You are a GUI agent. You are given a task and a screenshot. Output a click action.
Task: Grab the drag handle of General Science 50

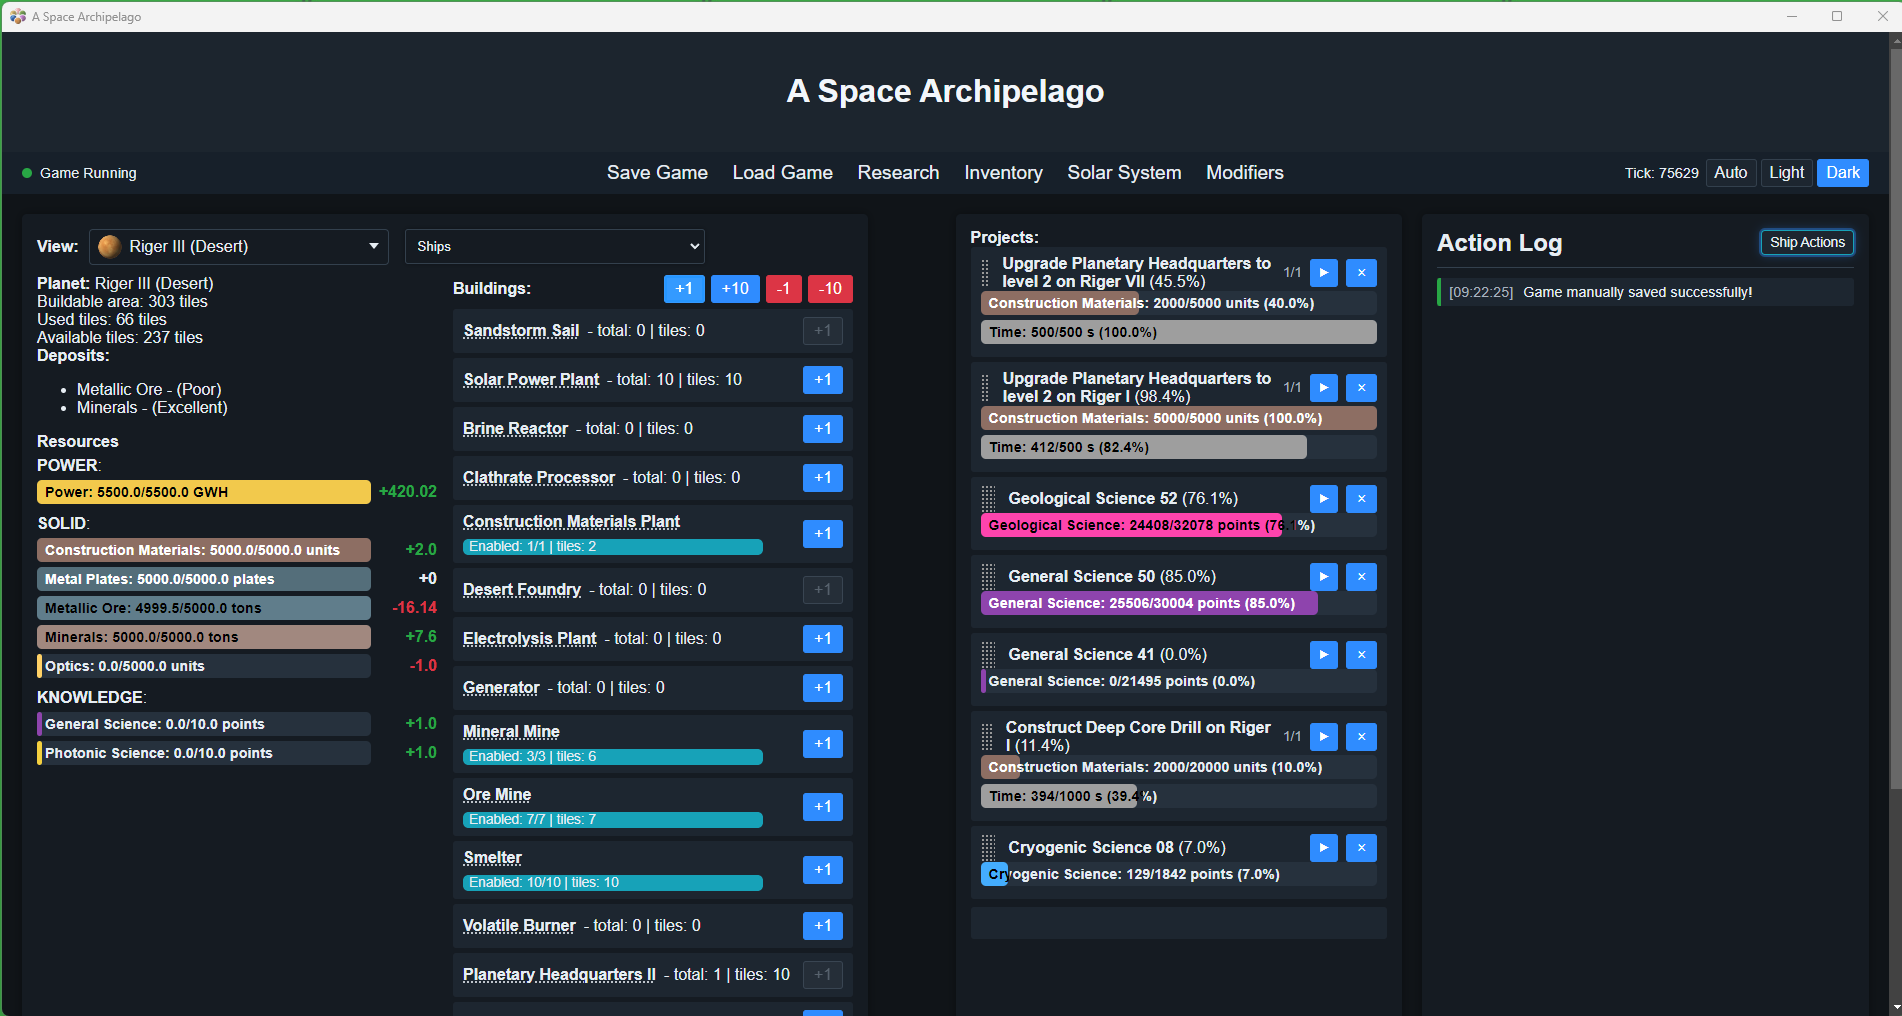[989, 577]
